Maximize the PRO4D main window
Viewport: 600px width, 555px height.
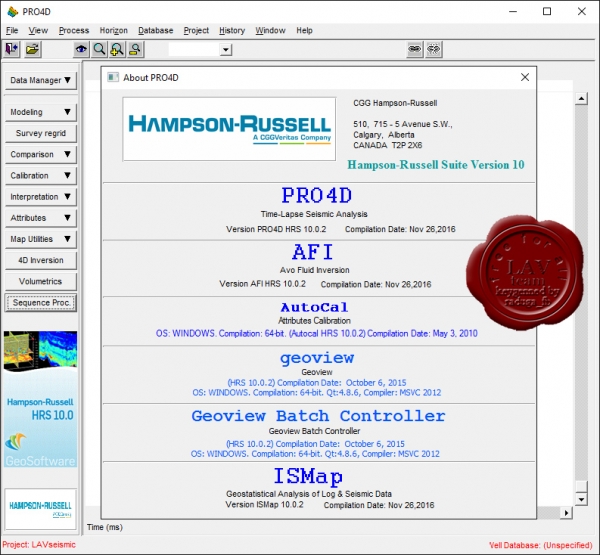pos(547,11)
